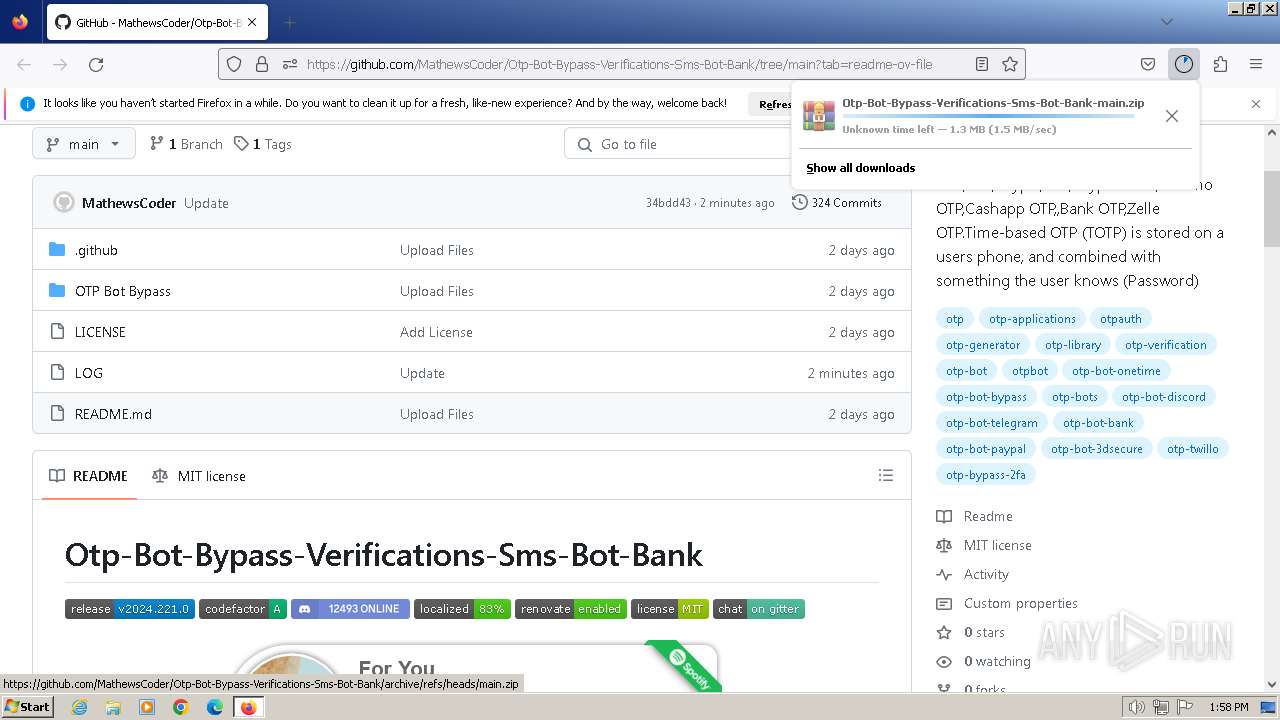Toggle reader view icon in address bar
This screenshot has height=720, width=1280.
coord(982,64)
